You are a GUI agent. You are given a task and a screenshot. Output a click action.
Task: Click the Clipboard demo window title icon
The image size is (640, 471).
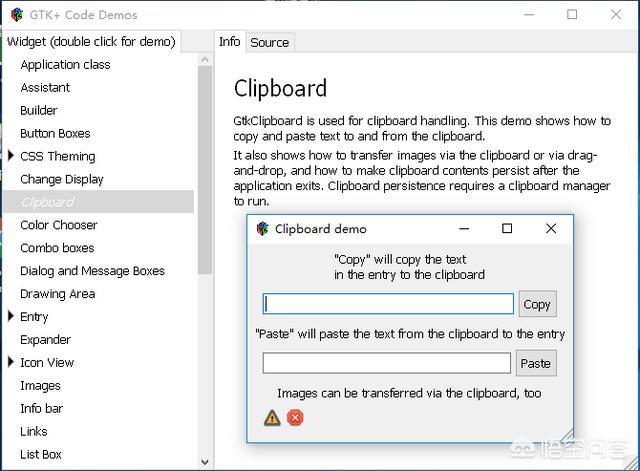click(262, 229)
